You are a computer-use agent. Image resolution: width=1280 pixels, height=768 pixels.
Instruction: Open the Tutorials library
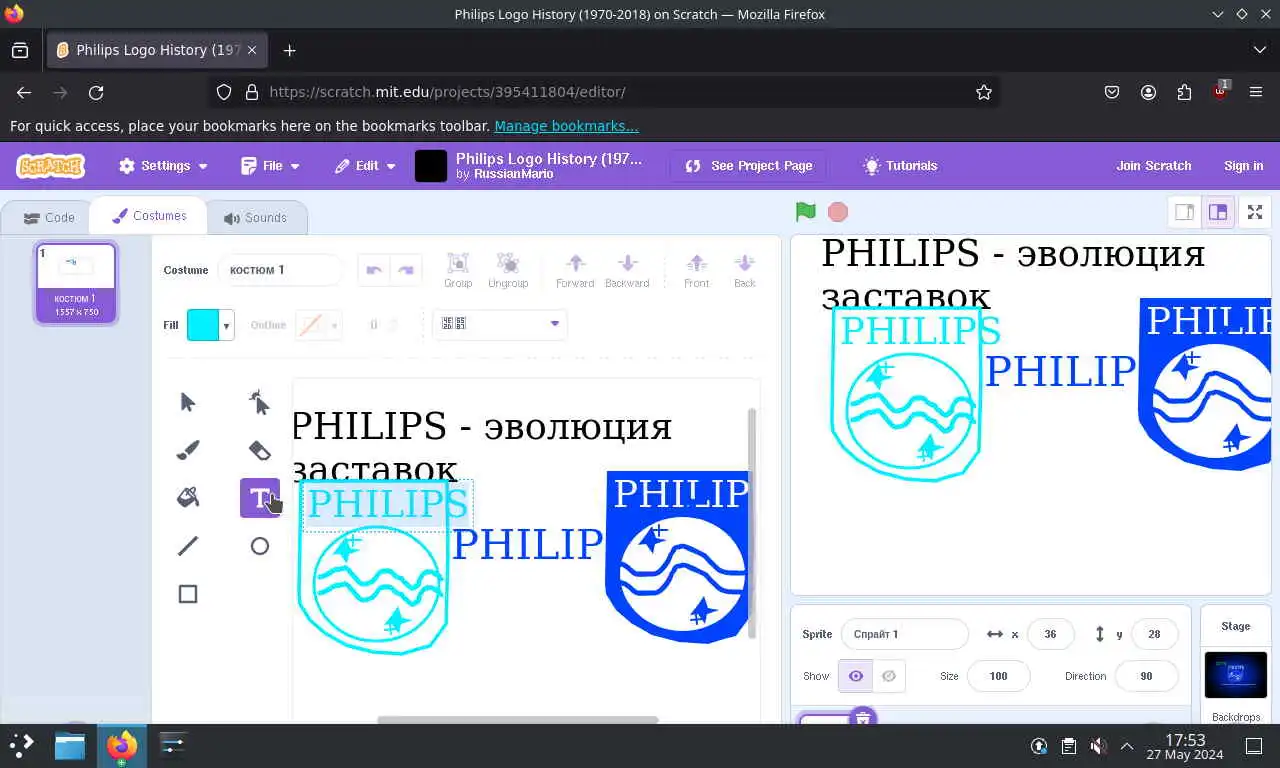(900, 166)
